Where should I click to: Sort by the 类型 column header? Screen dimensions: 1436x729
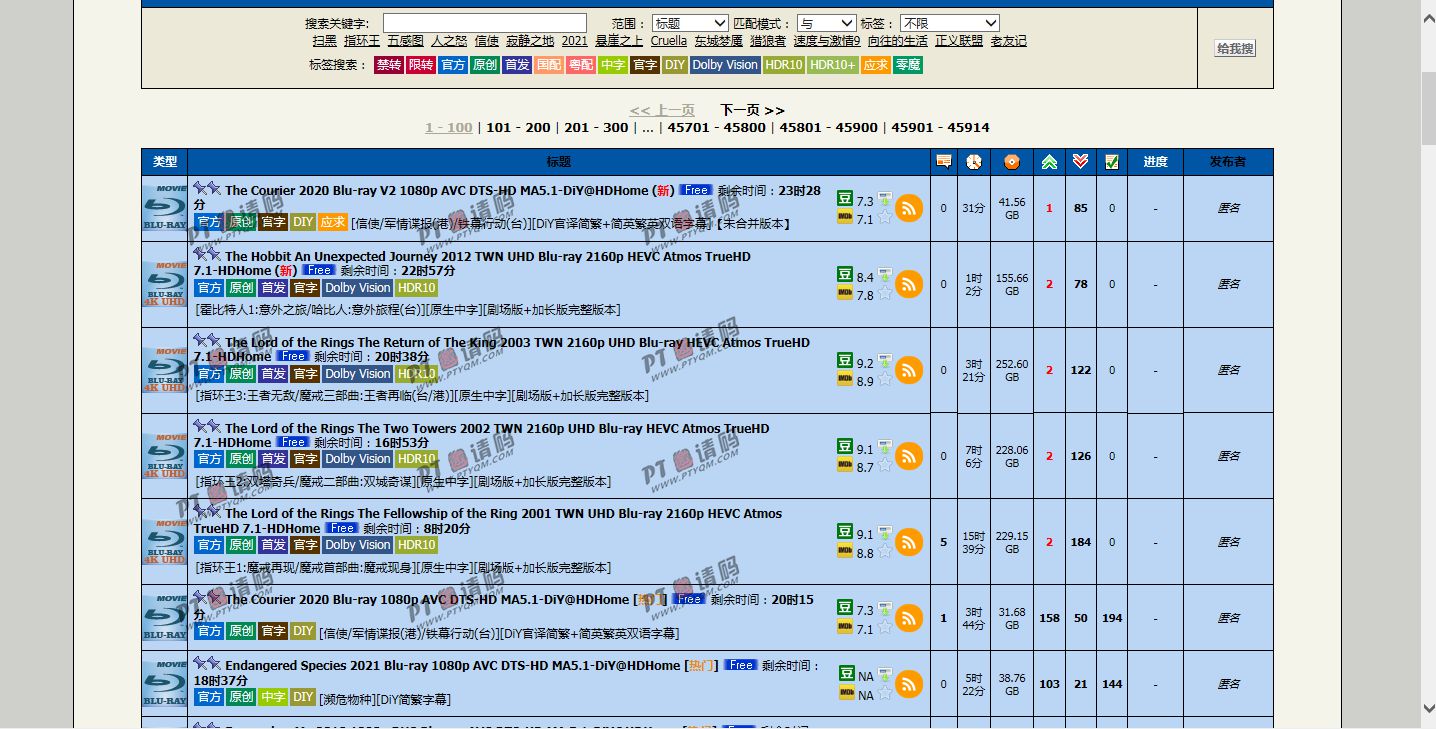coord(165,162)
